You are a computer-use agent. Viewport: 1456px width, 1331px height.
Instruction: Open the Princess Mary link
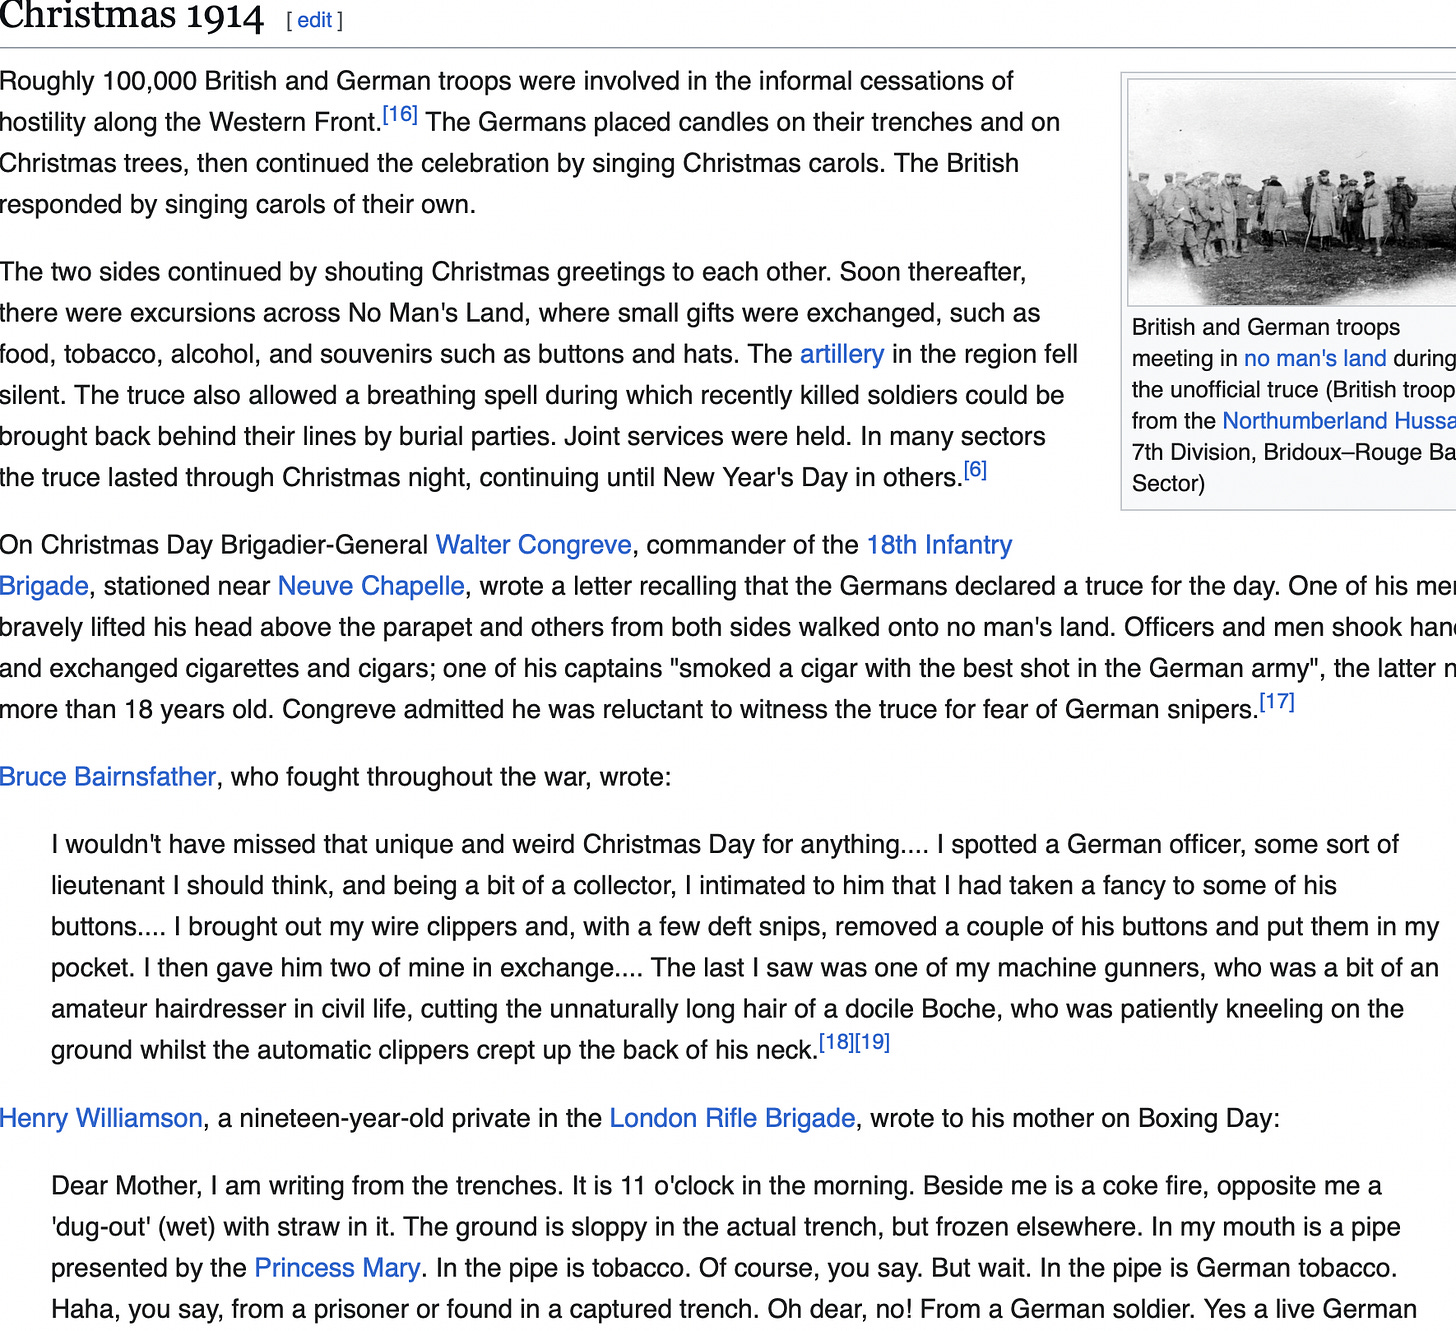(x=337, y=1268)
